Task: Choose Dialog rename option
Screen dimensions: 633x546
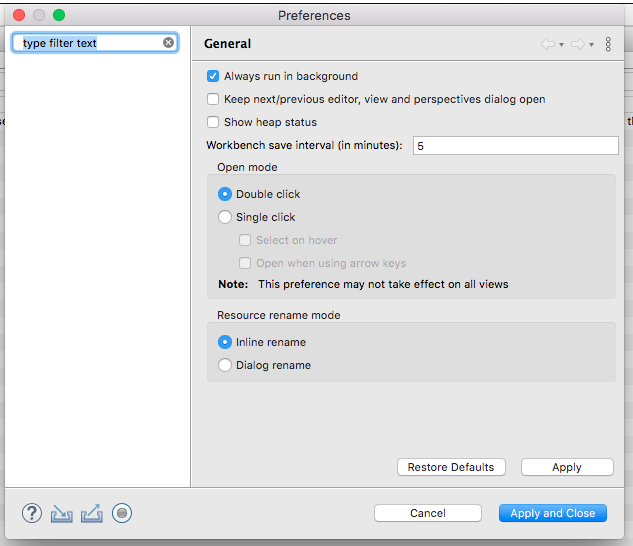Action: (225, 365)
